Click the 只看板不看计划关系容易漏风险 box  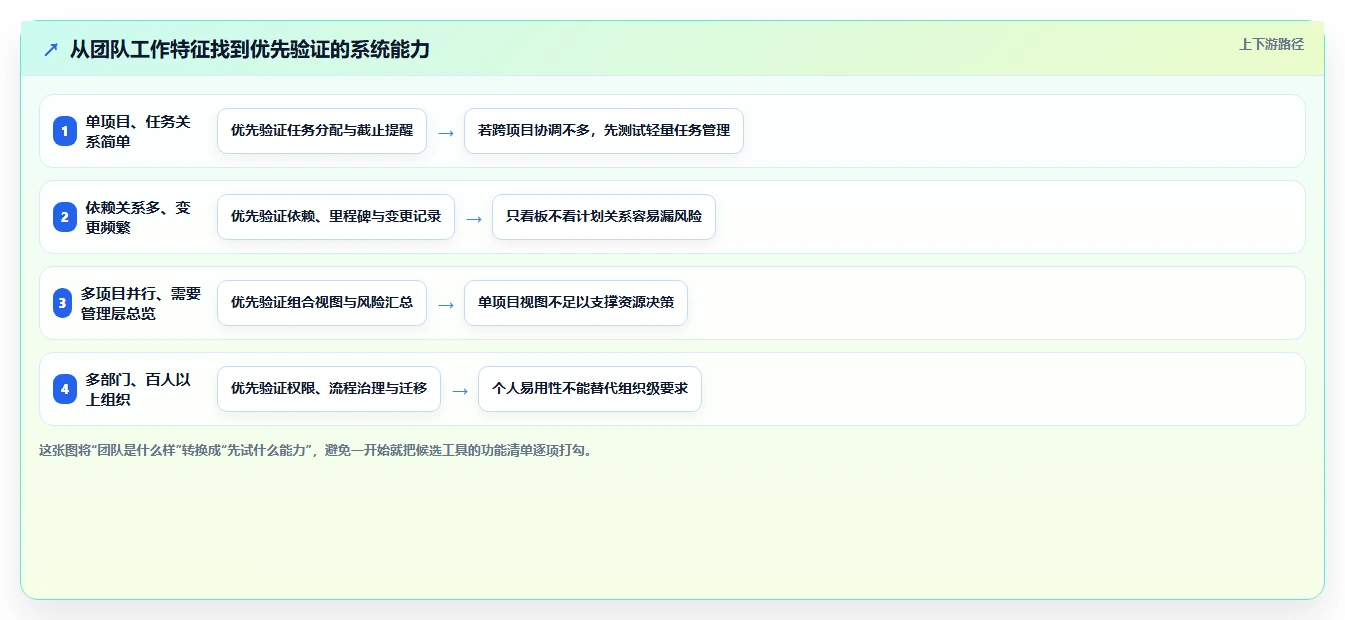(604, 217)
